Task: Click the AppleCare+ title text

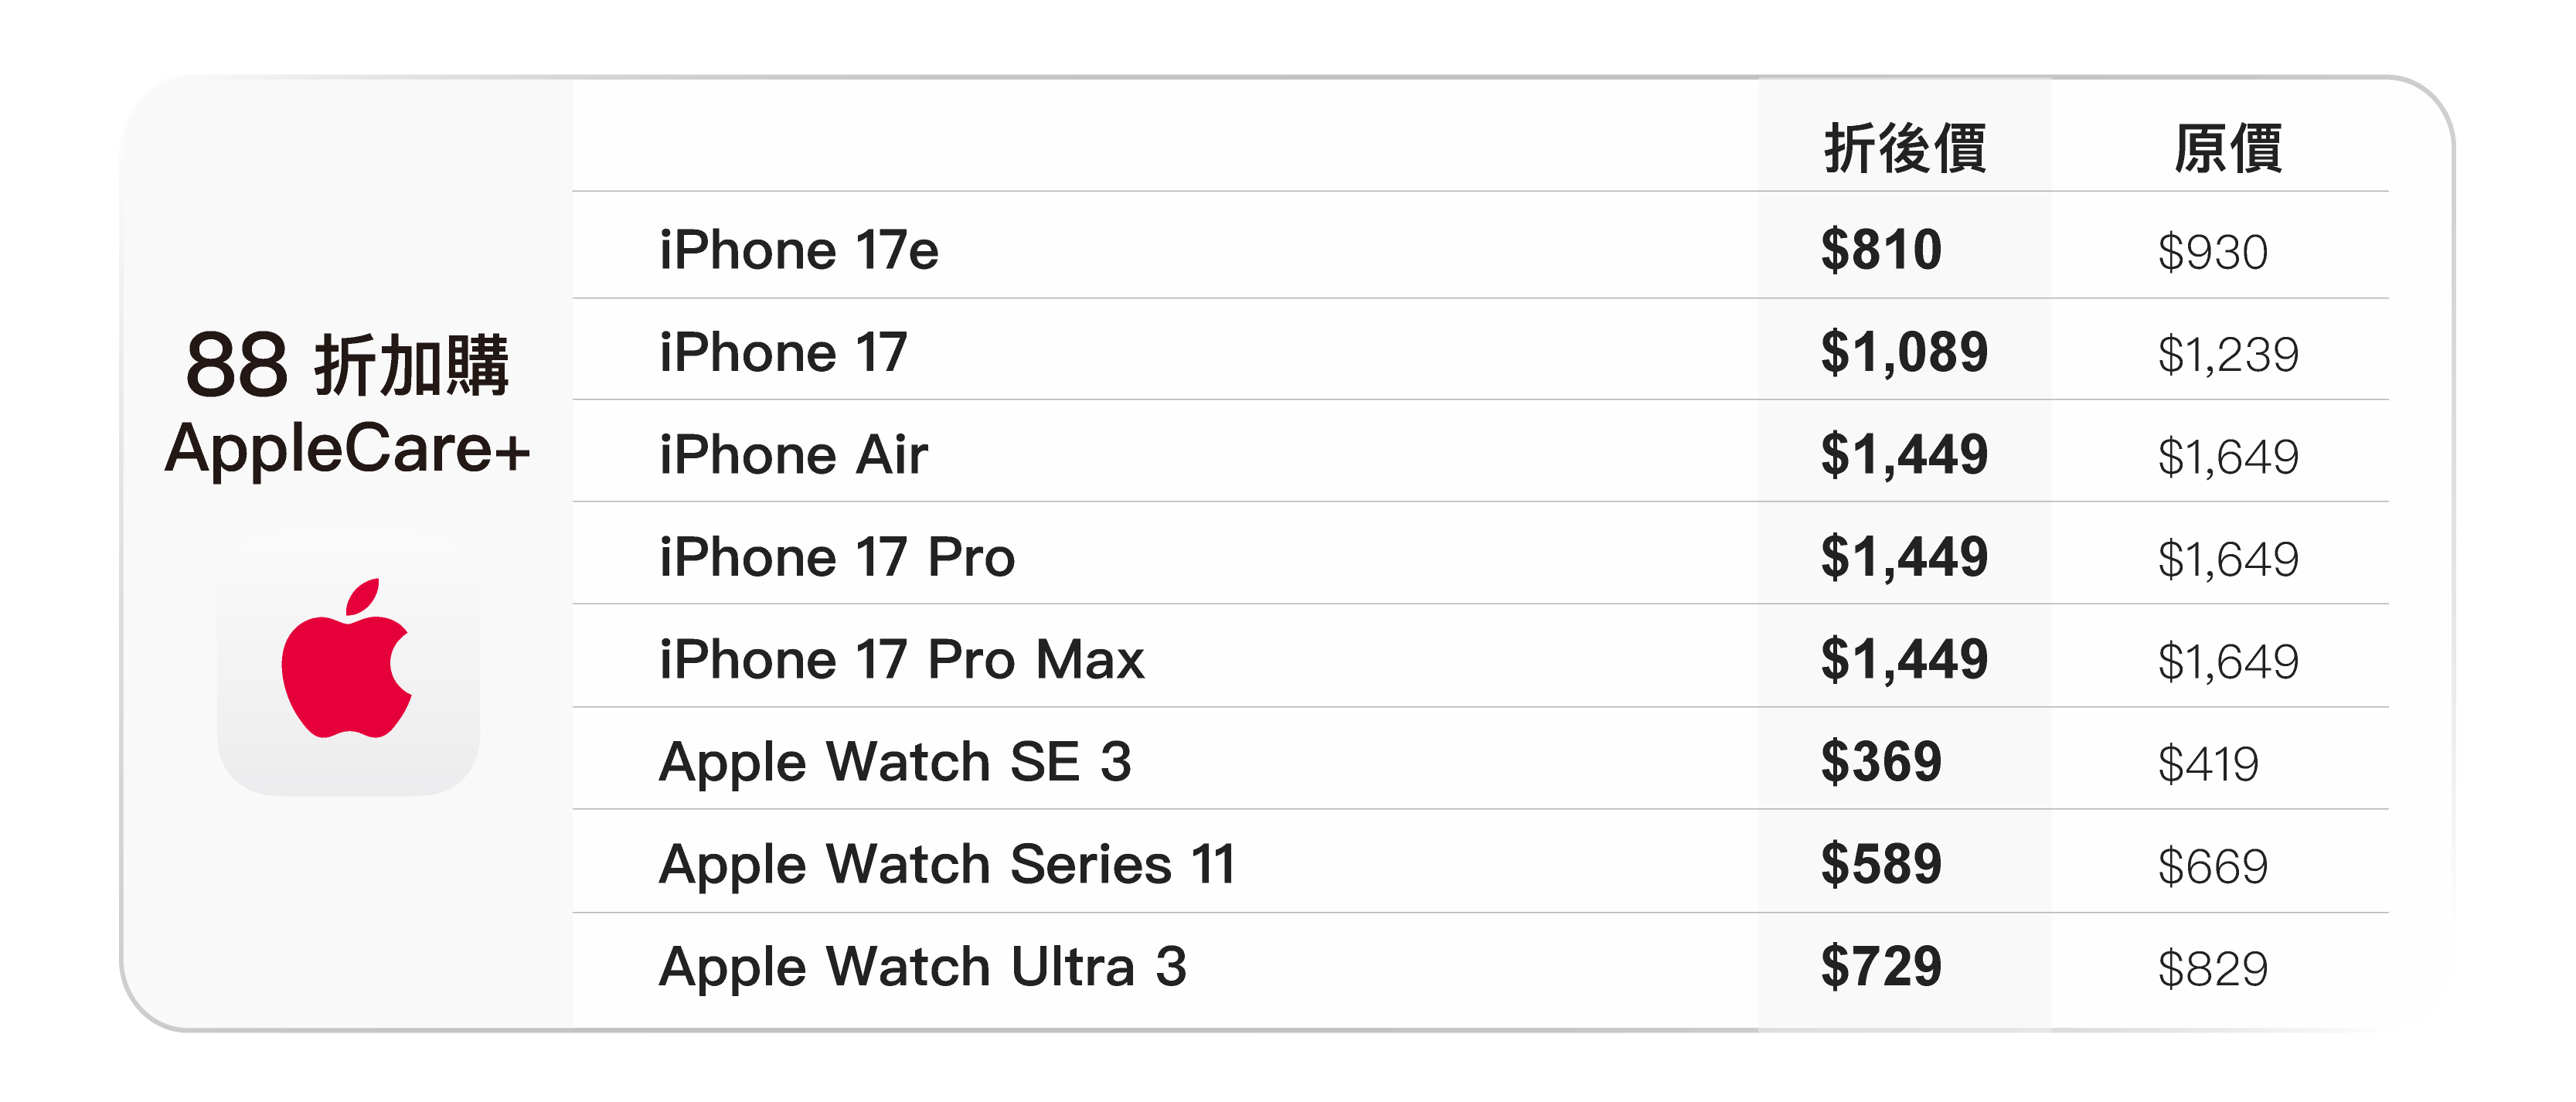Action: coord(347,449)
